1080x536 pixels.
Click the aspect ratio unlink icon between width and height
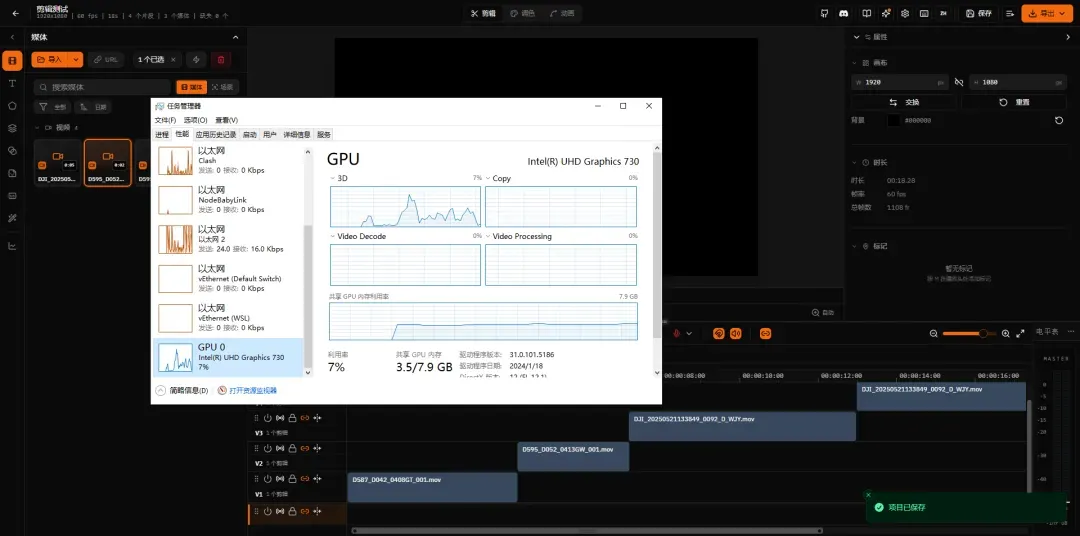pos(959,82)
